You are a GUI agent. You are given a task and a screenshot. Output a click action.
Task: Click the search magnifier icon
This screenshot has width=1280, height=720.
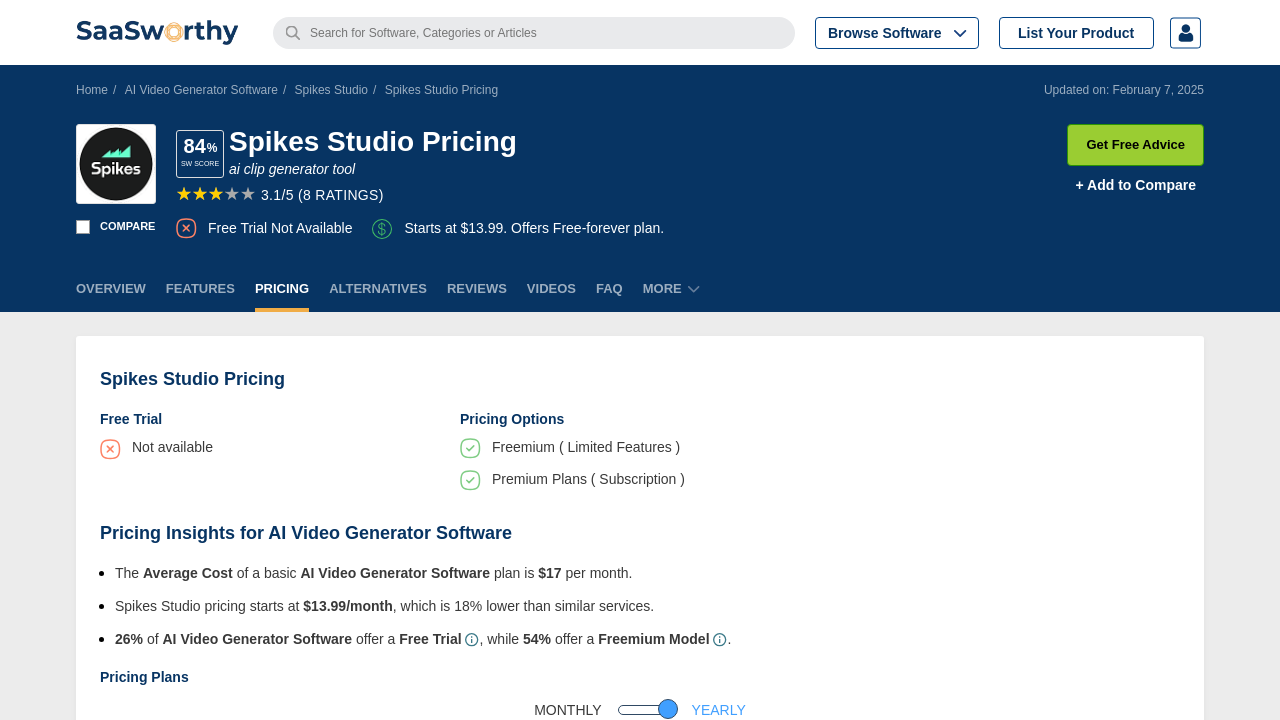293,33
